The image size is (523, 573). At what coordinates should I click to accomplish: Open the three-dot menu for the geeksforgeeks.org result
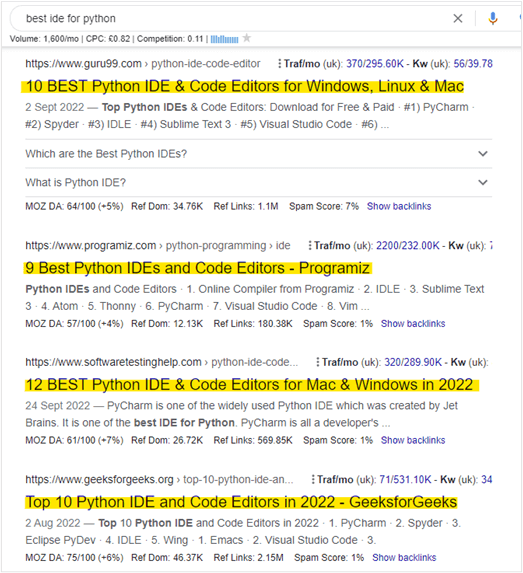coord(312,479)
